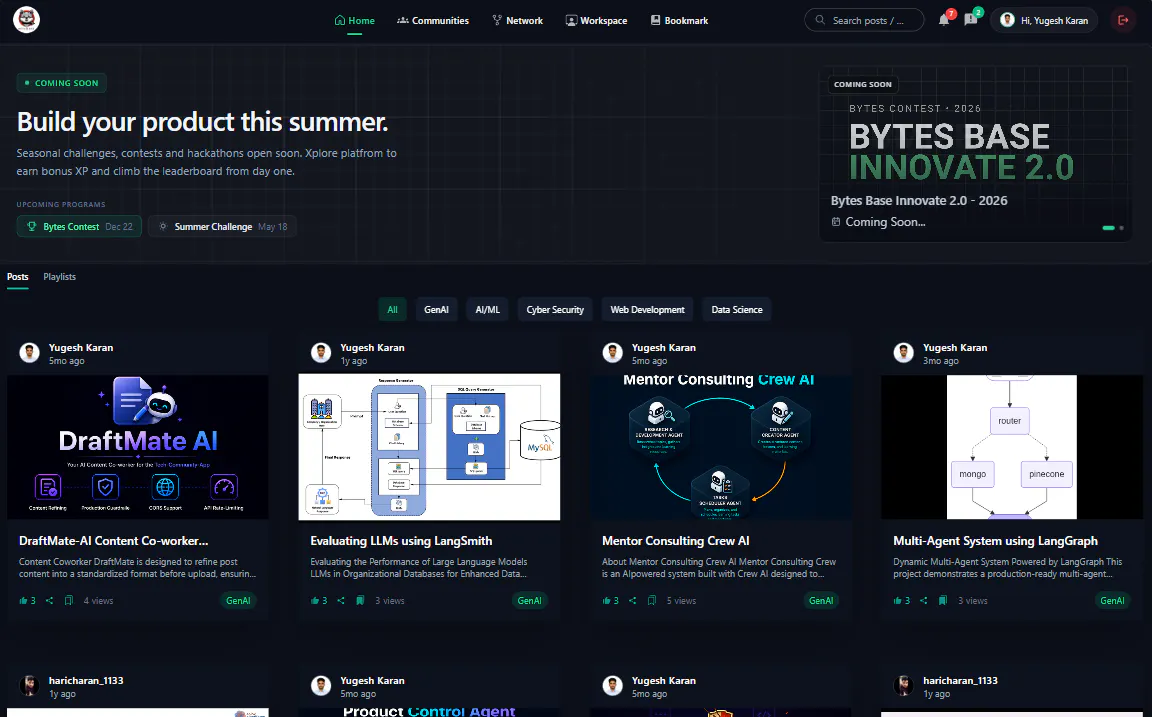Open the DraftMate AI post thumbnail
The width and height of the screenshot is (1152, 717).
pos(138,447)
